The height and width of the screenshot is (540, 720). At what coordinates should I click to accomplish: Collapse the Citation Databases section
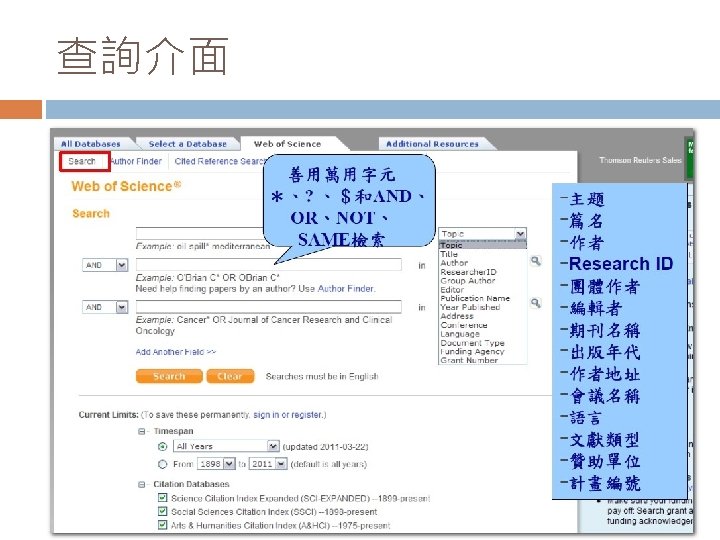tap(142, 484)
